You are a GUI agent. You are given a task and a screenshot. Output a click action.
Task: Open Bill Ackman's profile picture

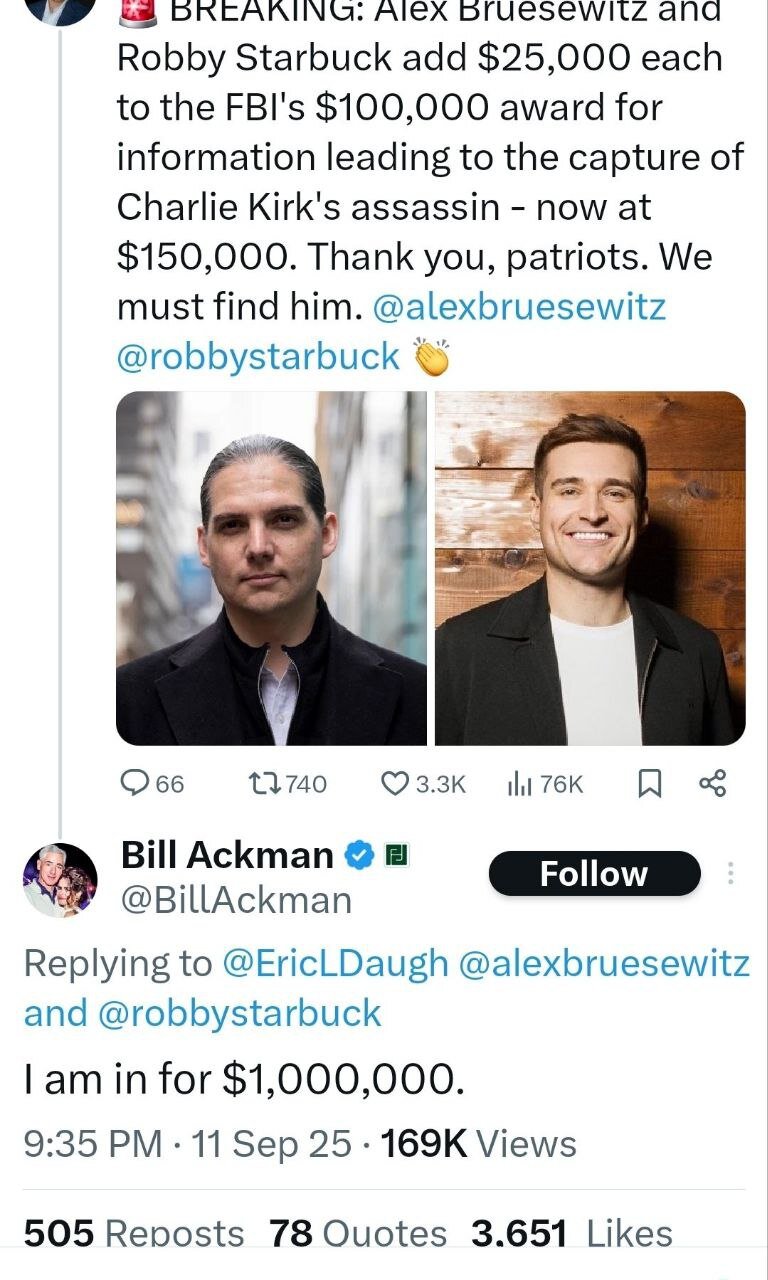(x=60, y=879)
